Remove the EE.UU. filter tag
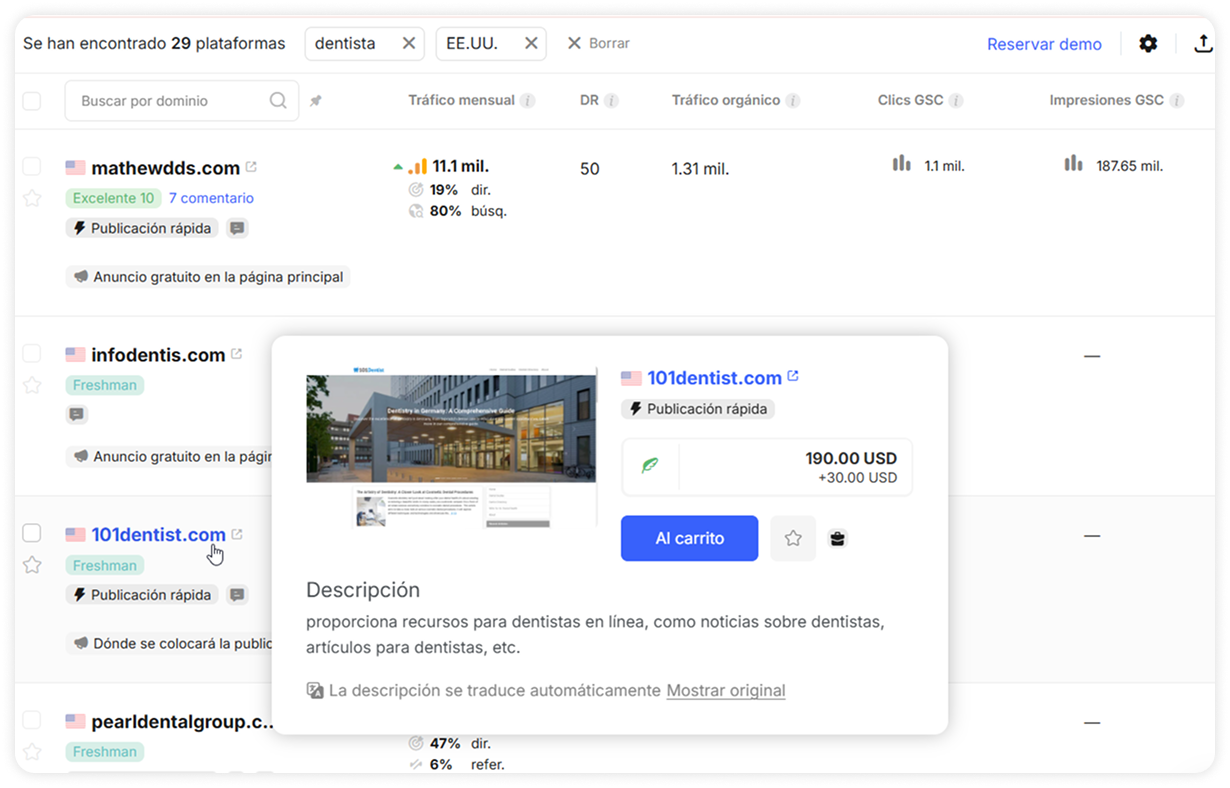1230x788 pixels. pyautogui.click(x=531, y=43)
